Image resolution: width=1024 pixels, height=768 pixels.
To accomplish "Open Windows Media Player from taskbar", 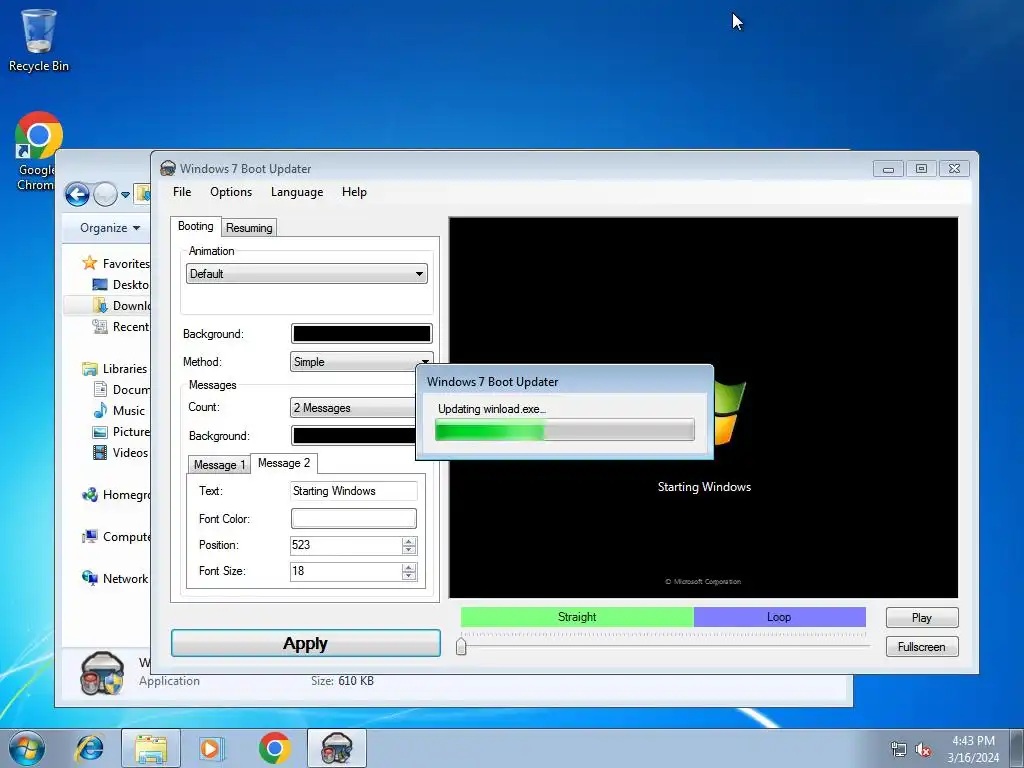I will coord(211,748).
